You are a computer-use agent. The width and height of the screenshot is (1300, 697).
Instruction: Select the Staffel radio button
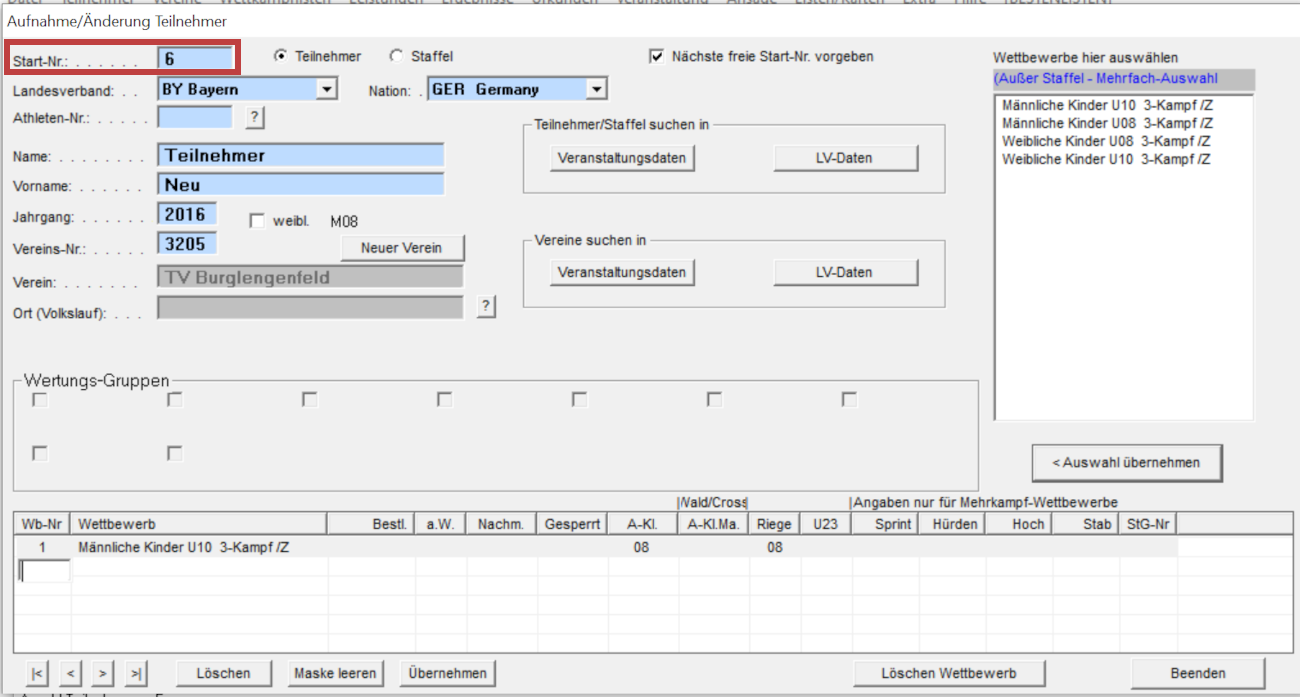421,57
